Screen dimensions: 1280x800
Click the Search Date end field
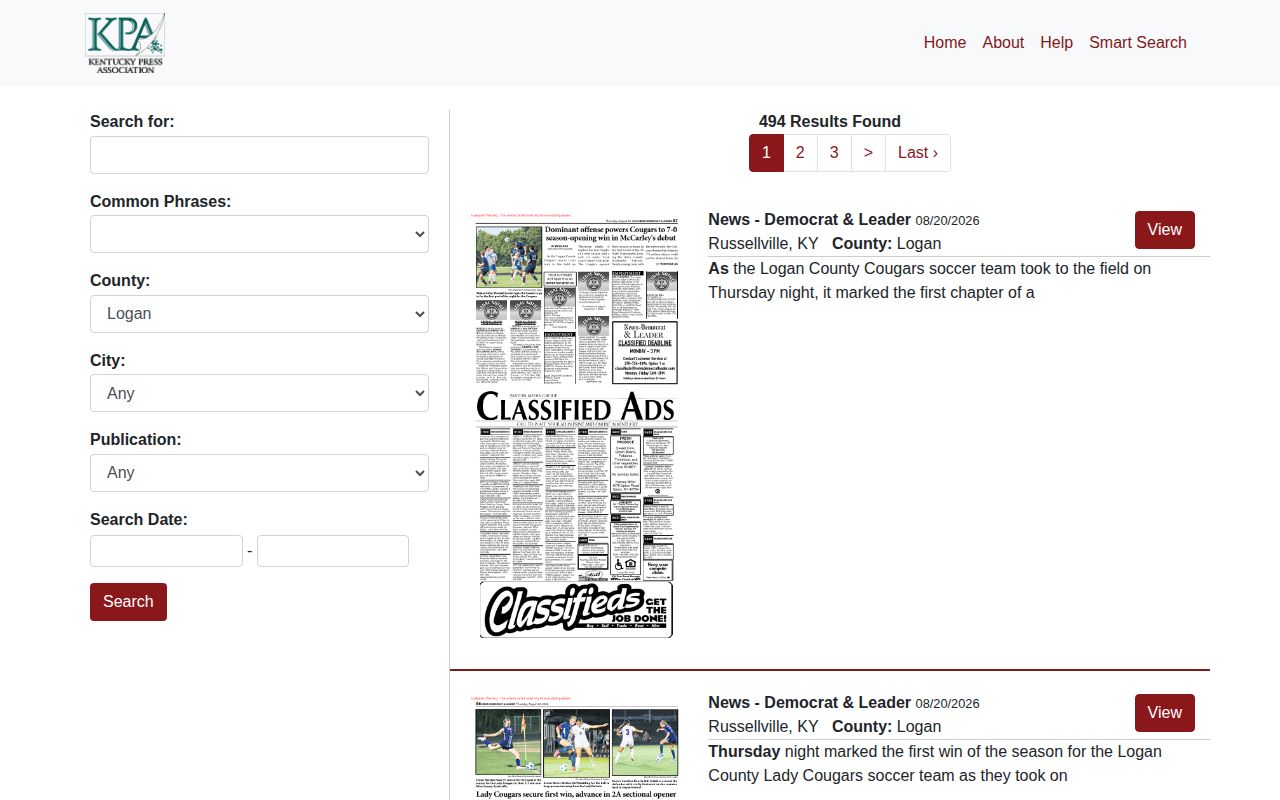coord(333,551)
